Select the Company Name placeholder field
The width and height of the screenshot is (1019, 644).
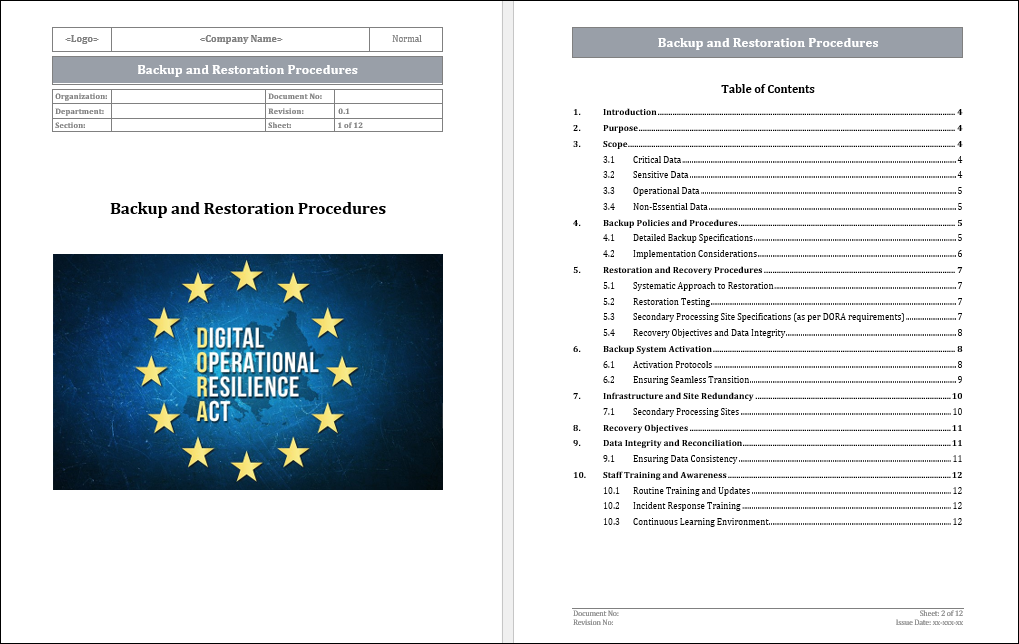click(241, 39)
